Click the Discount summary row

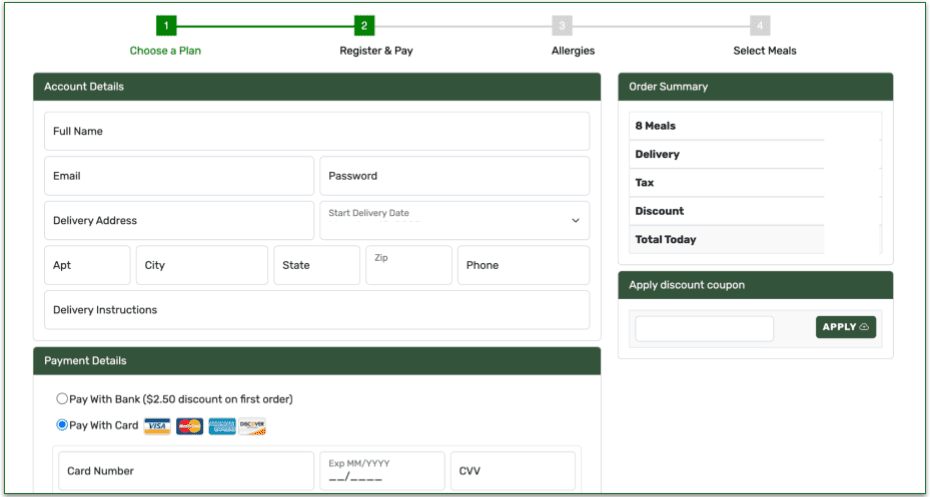click(756, 211)
